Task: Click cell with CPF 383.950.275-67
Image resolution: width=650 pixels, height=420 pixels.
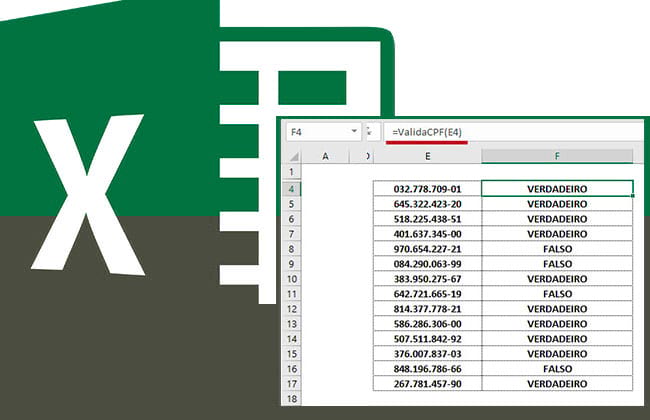Action: (x=427, y=279)
